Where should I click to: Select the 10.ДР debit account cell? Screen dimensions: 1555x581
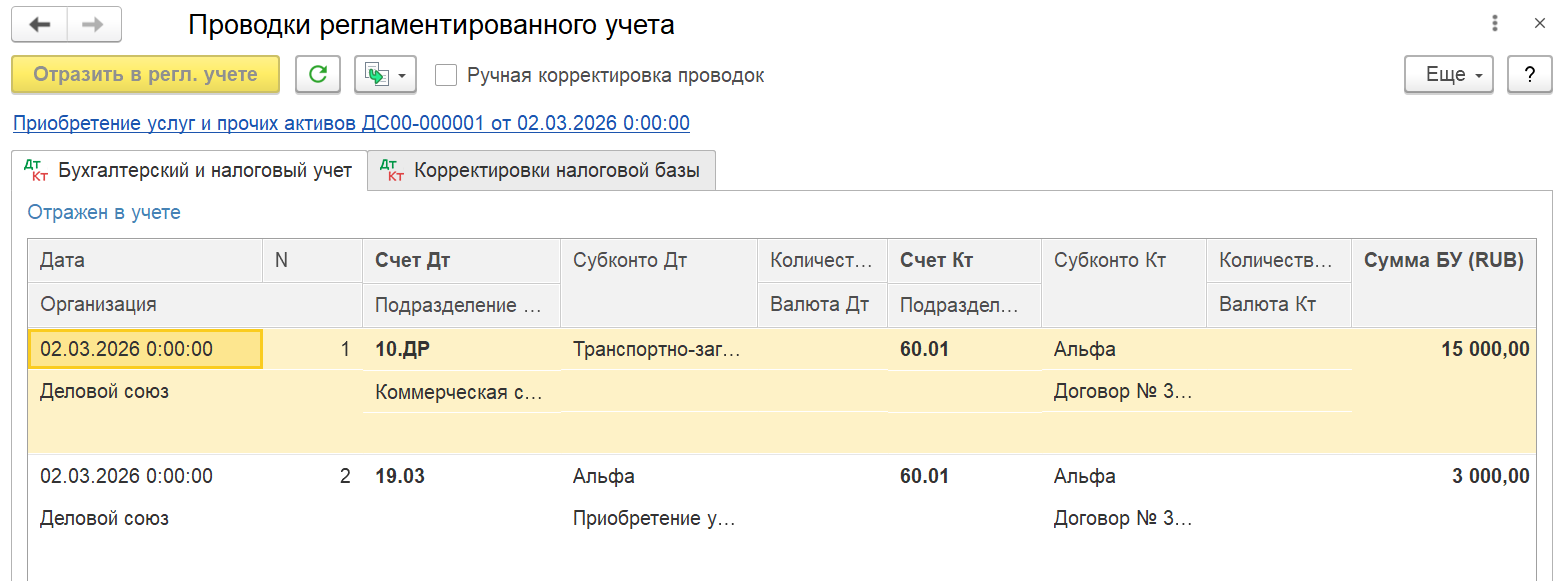tap(460, 349)
